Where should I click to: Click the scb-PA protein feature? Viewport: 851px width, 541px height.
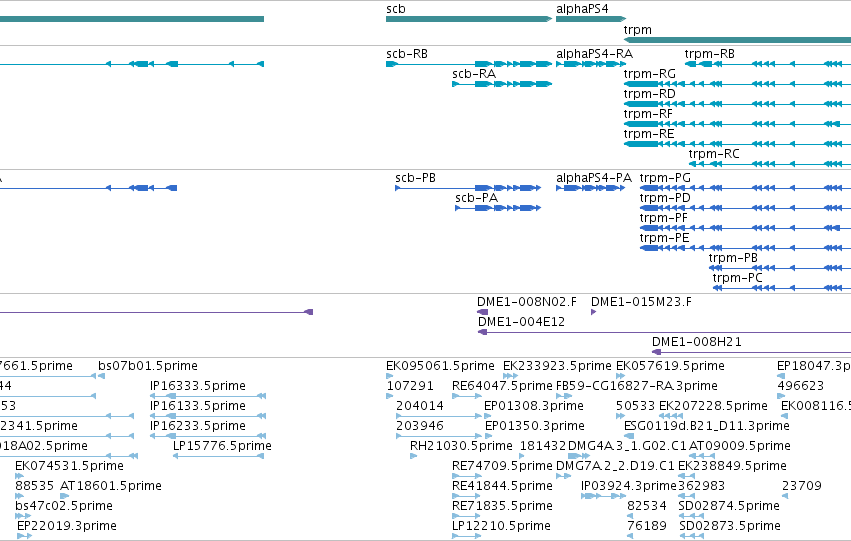(x=498, y=208)
